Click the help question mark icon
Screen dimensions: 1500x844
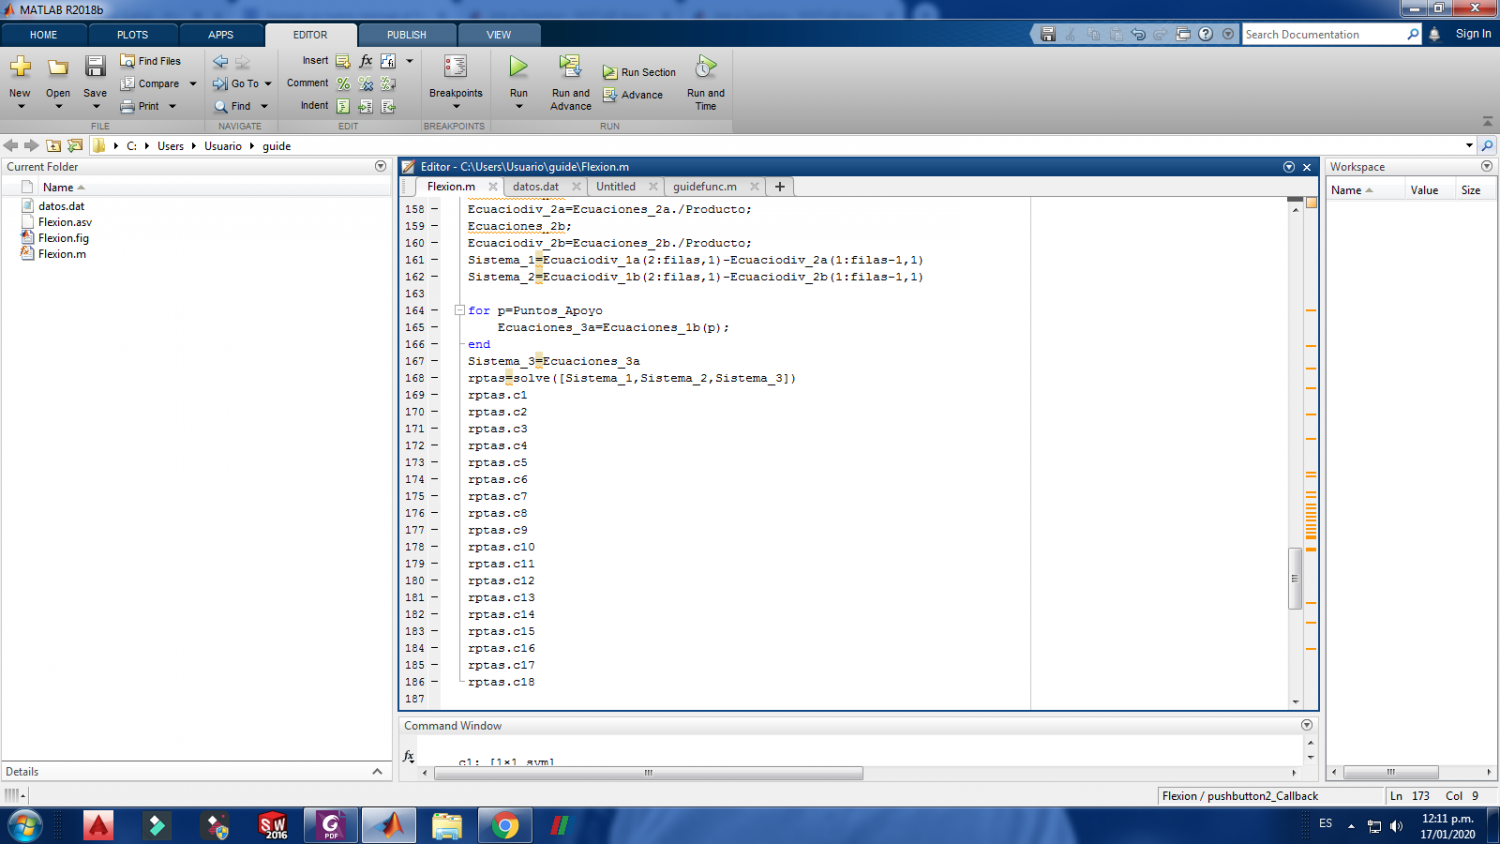[x=1206, y=34]
